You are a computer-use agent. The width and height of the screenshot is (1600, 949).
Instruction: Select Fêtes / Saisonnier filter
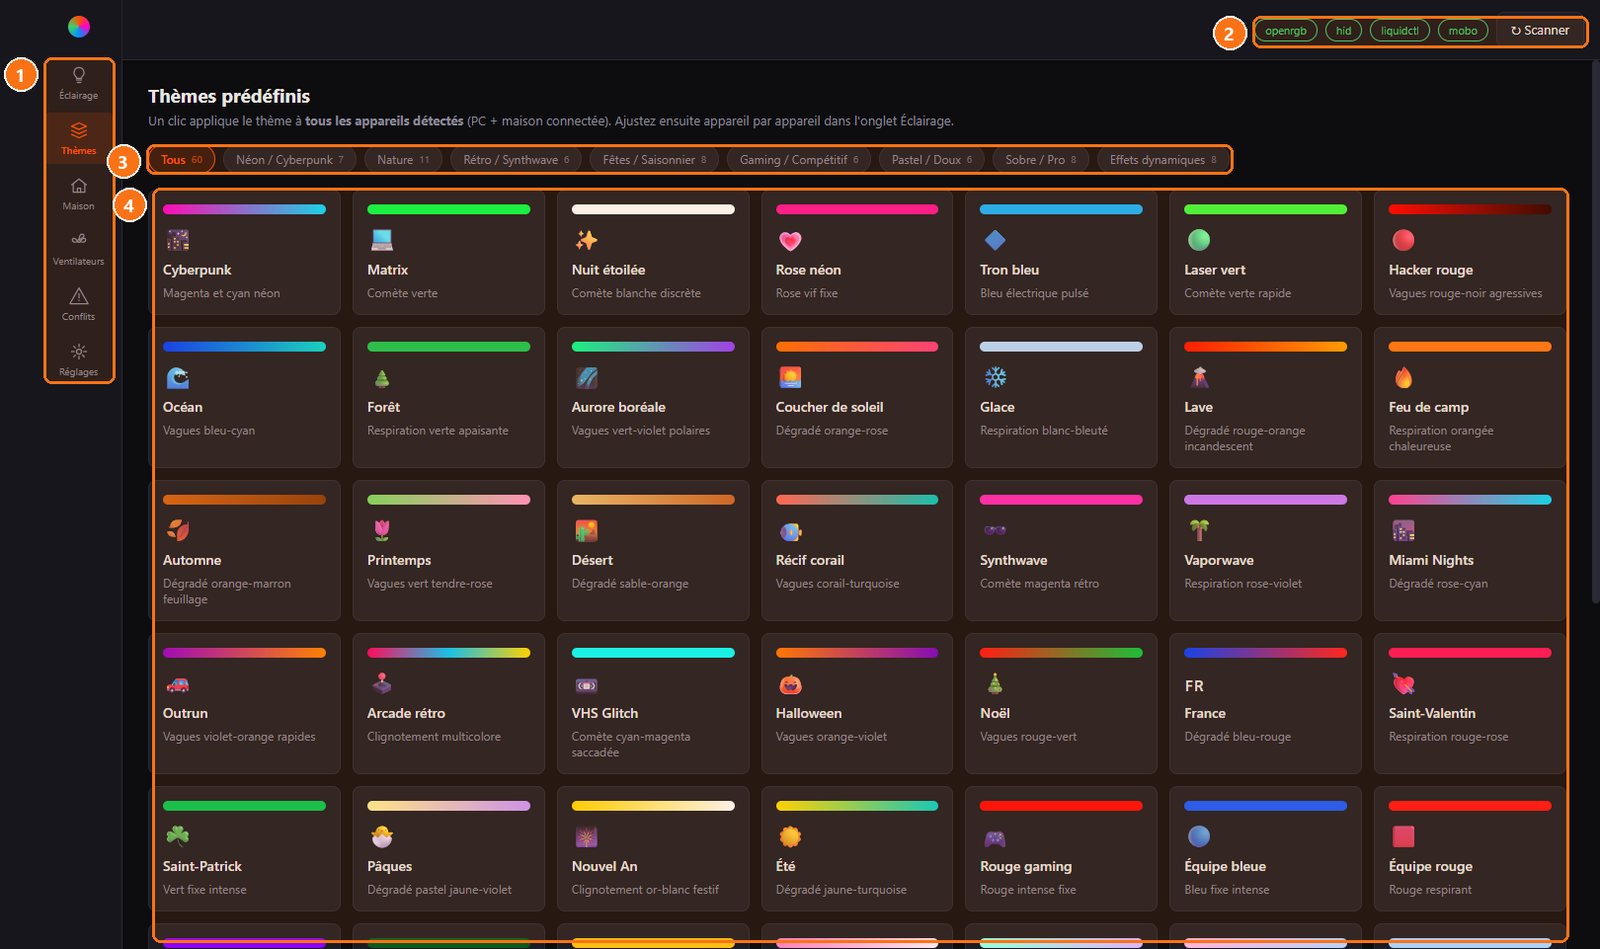click(654, 160)
